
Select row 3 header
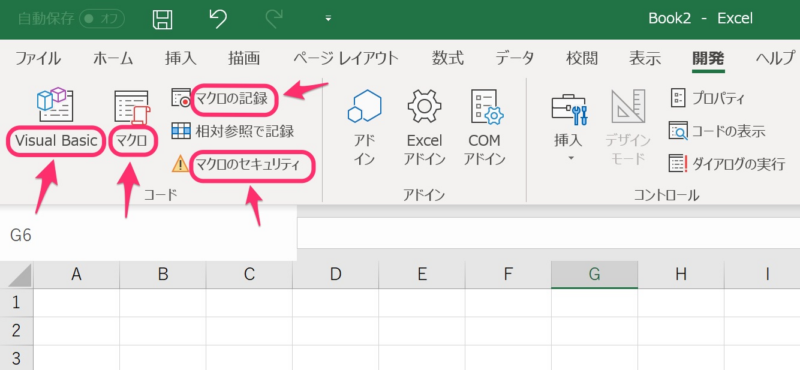coord(16,357)
